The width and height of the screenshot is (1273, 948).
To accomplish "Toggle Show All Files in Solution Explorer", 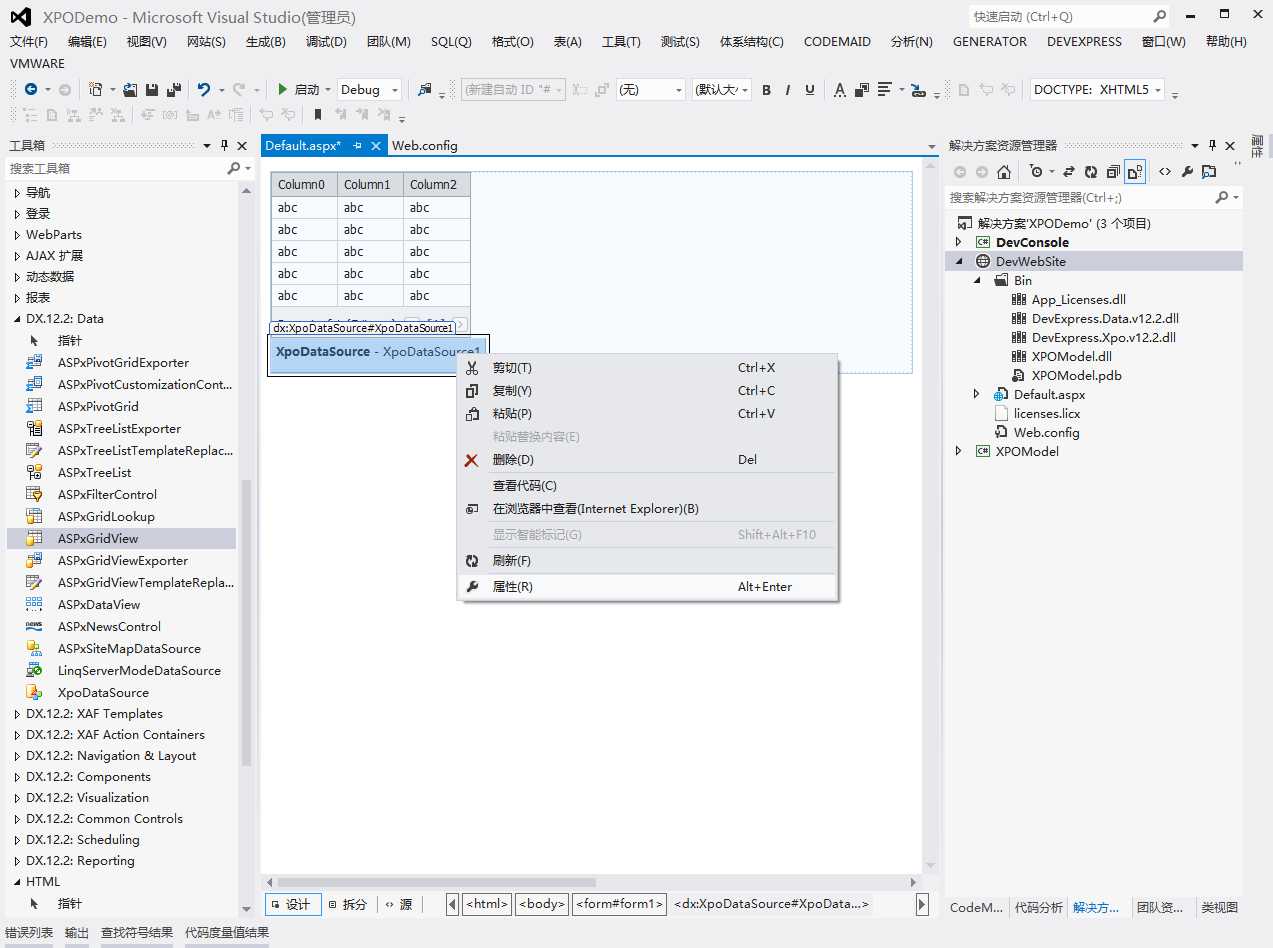I will point(1135,172).
